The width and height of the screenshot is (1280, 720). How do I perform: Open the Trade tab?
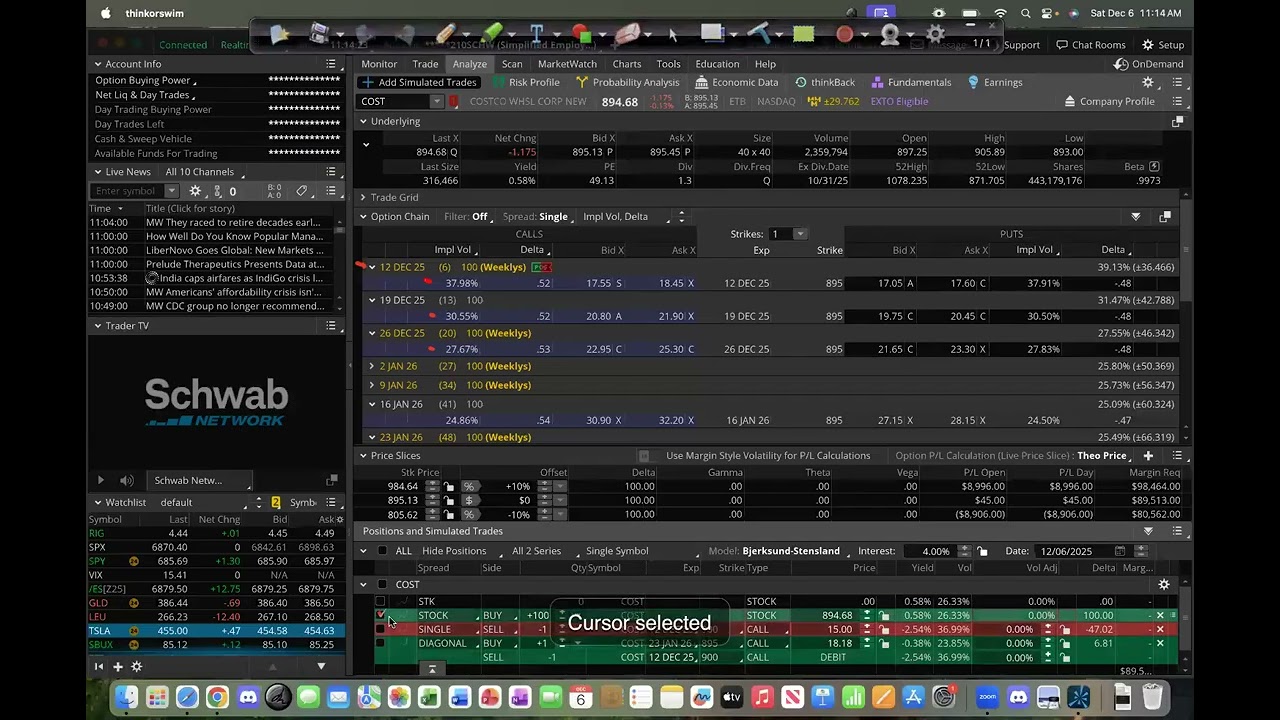425,64
